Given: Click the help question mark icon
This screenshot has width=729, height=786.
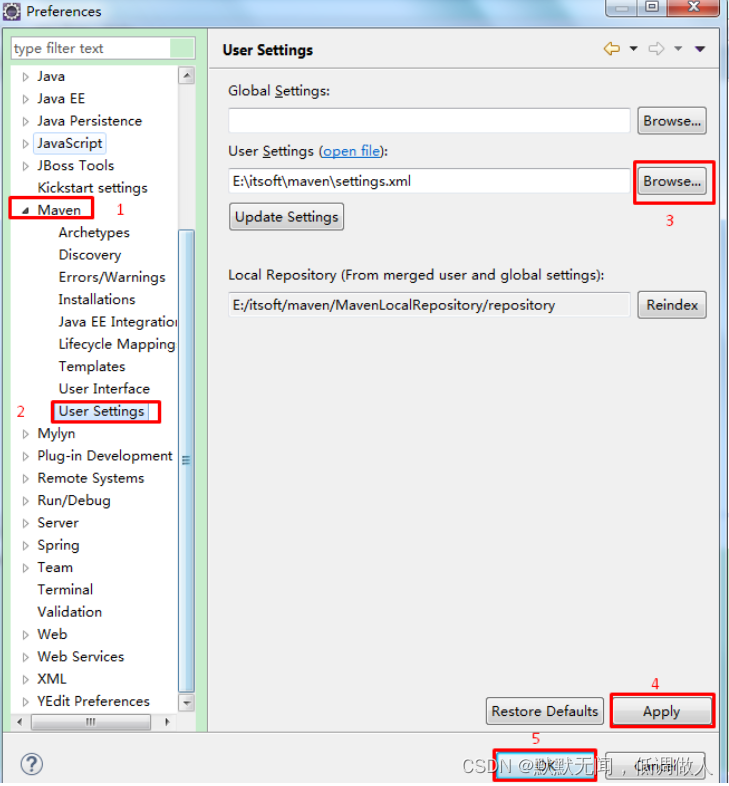Looking at the screenshot, I should point(32,764).
